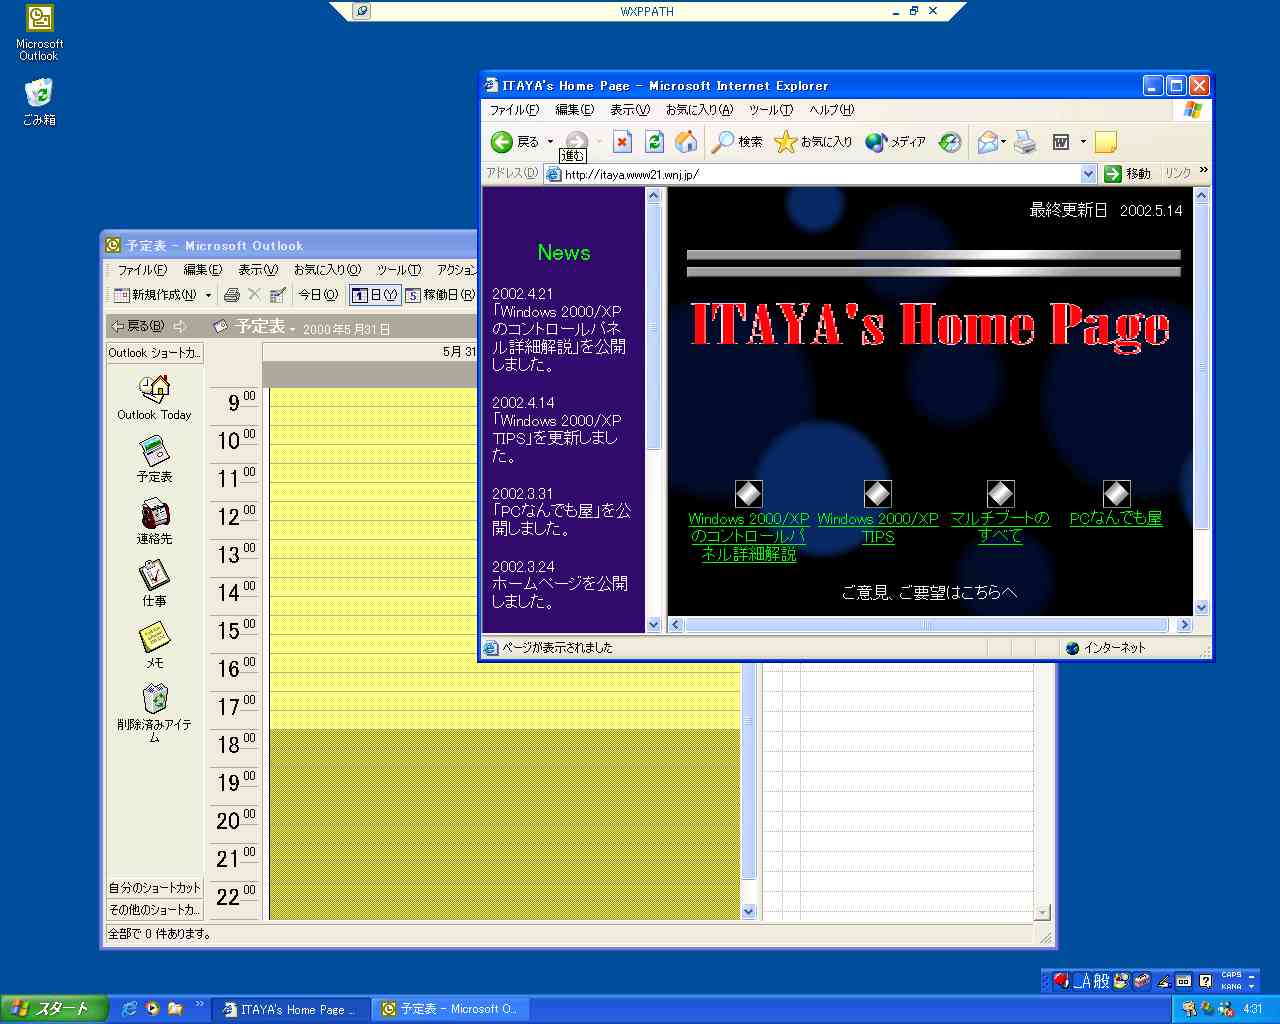The image size is (1280, 1024).
Task: Go to Home page icon in IE
Action: (686, 142)
